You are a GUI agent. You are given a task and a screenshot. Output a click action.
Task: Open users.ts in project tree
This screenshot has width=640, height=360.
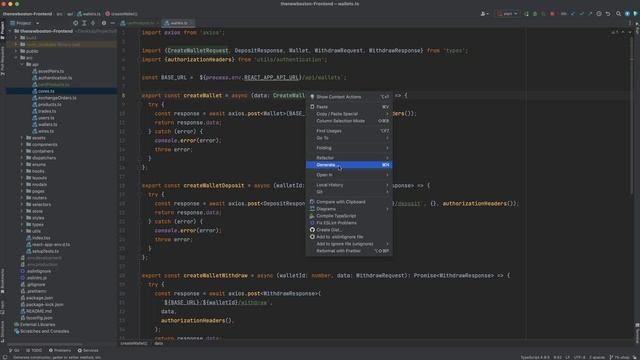click(43, 118)
